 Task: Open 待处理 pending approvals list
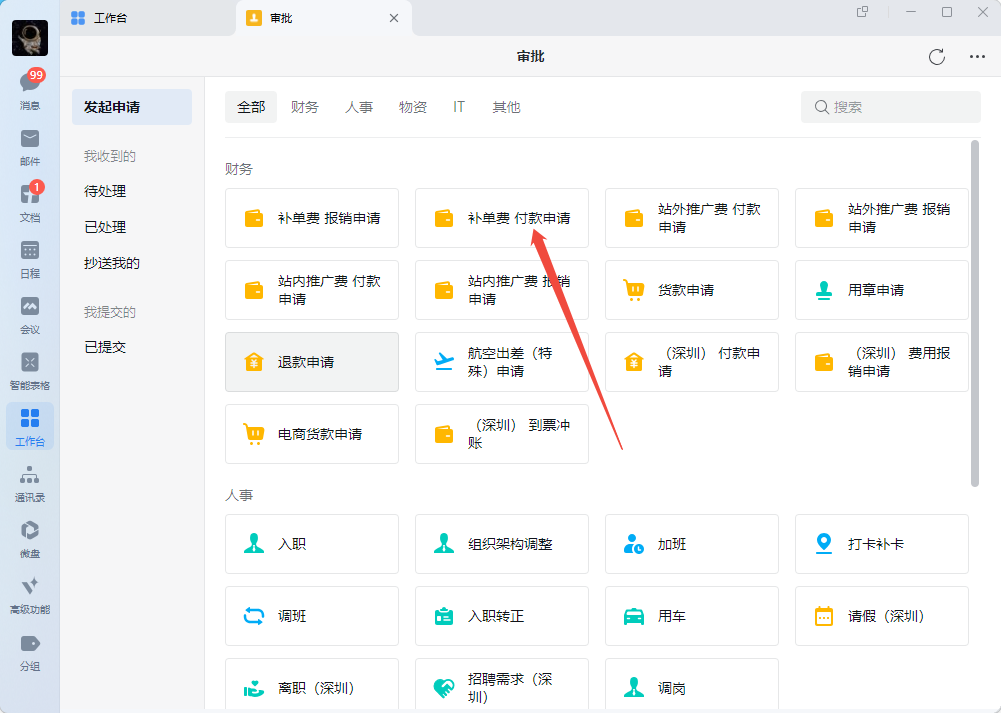coord(105,191)
